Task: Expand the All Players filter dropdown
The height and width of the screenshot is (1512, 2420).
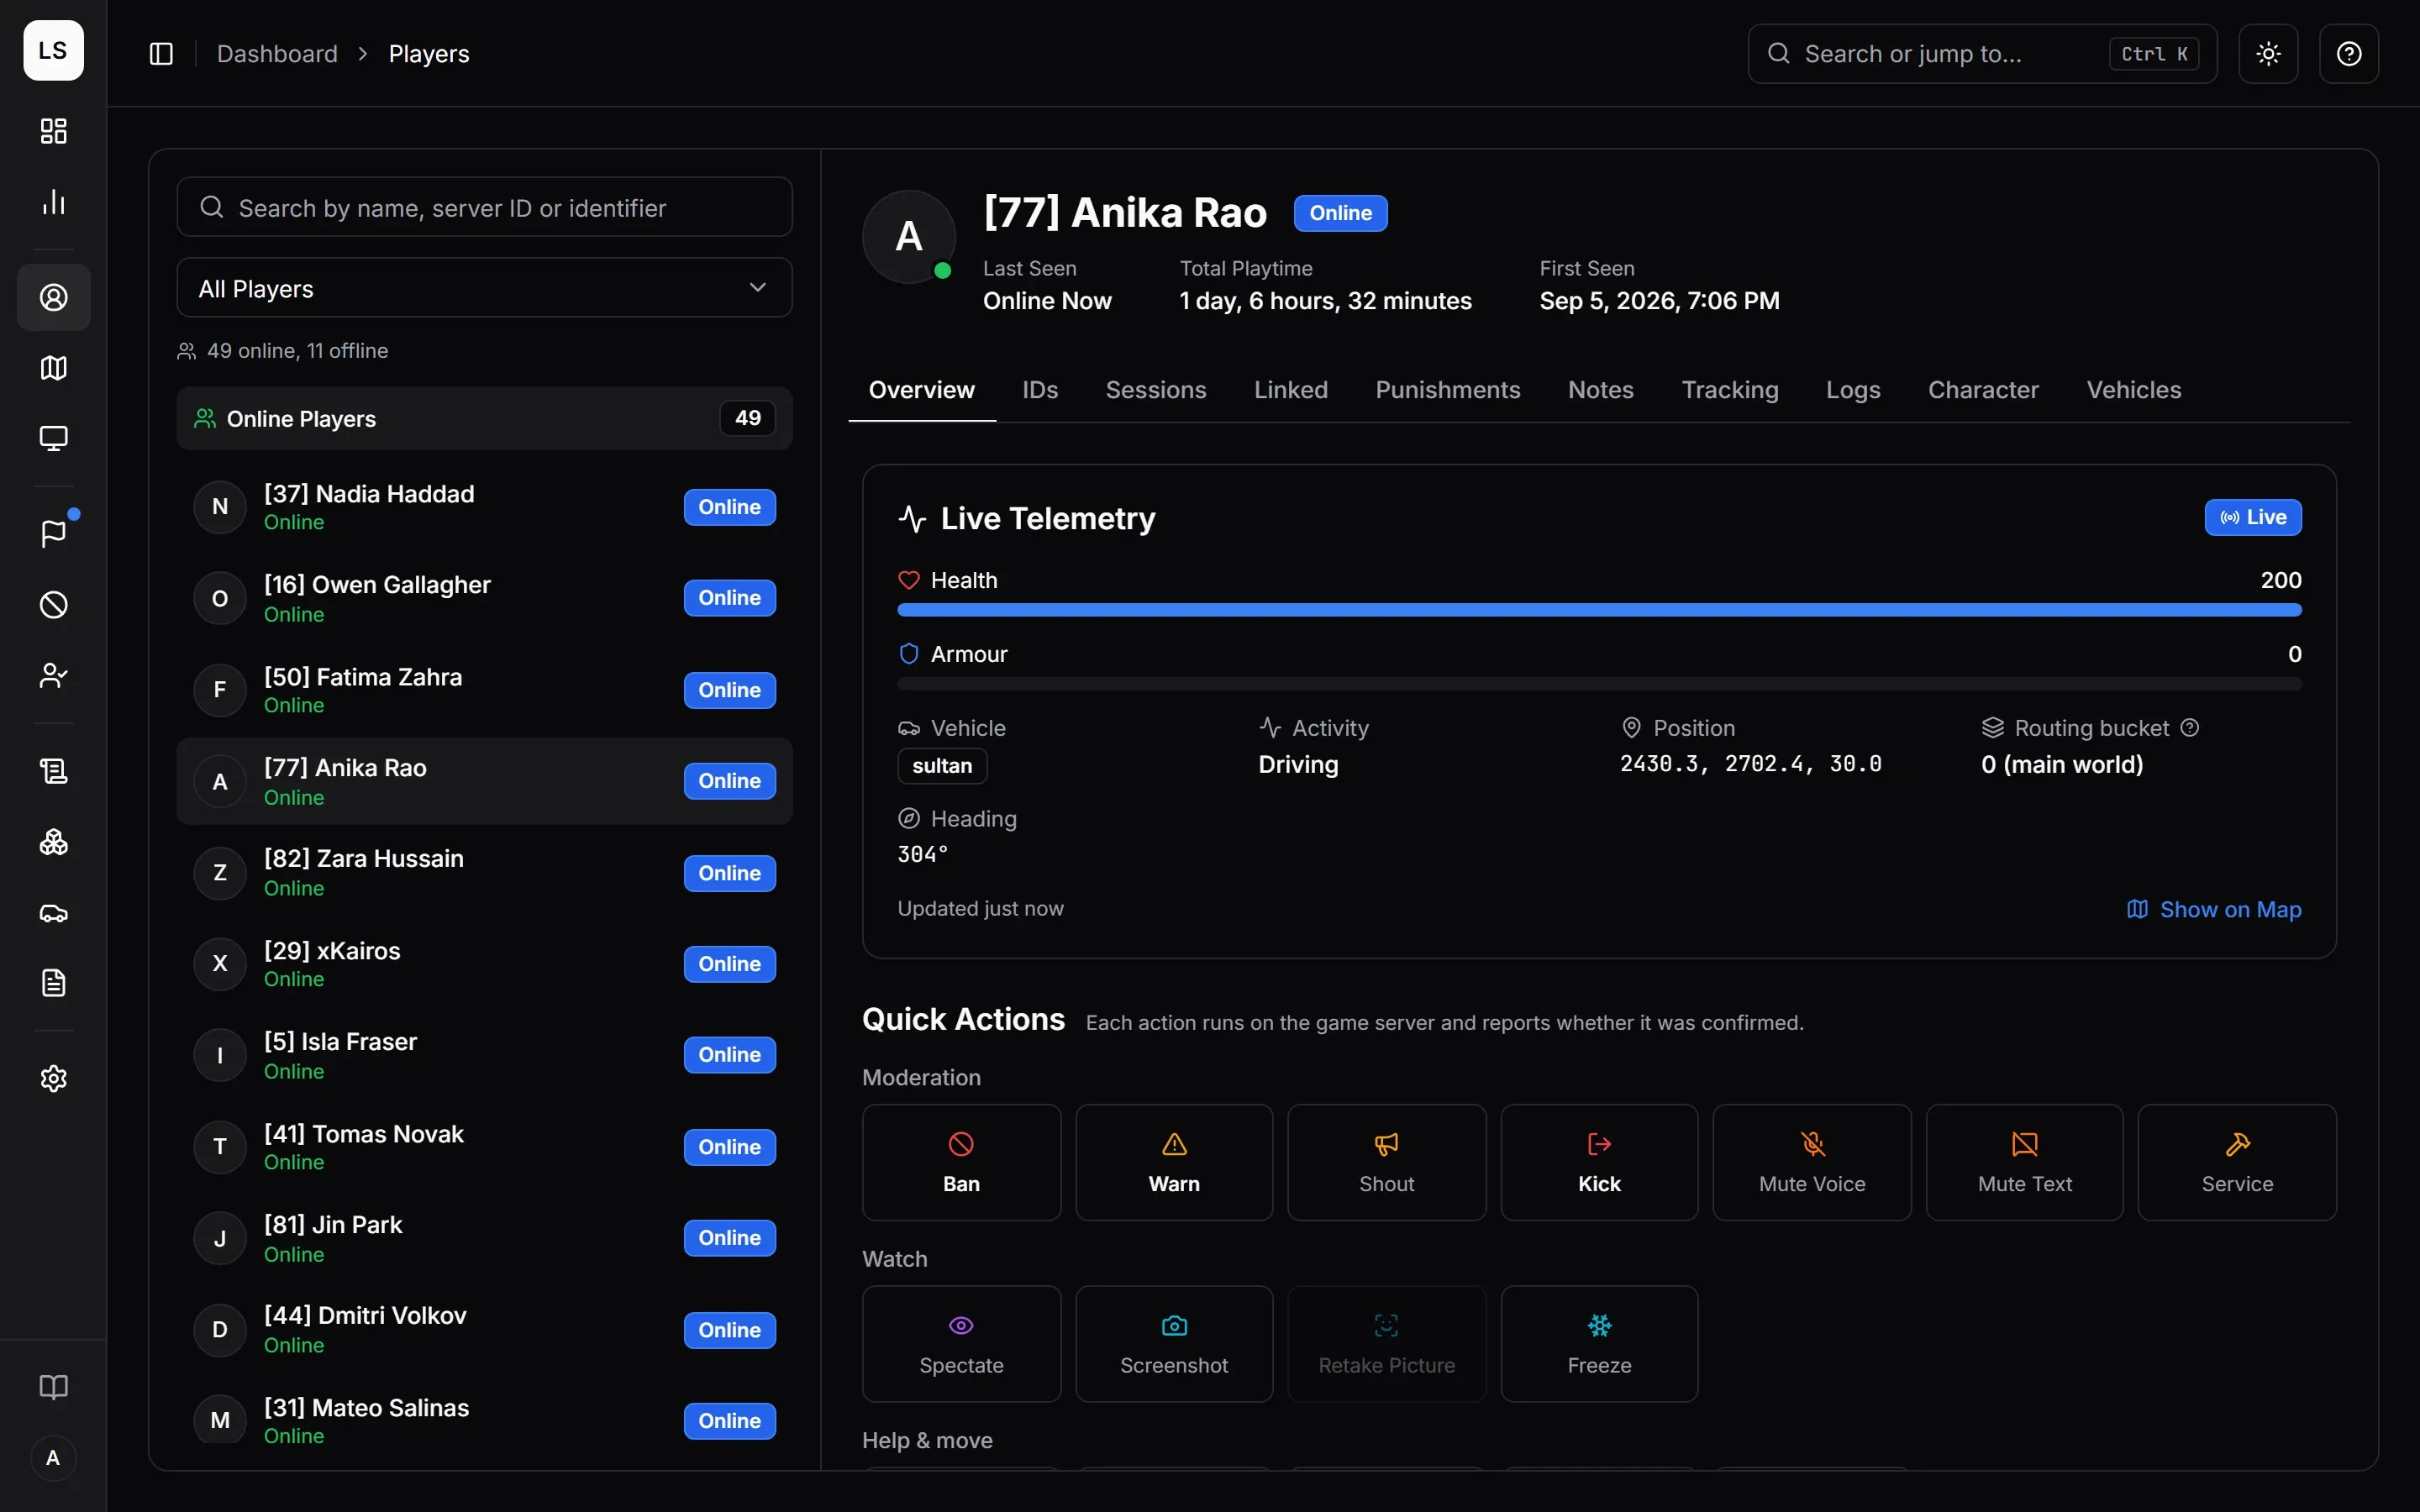Action: (x=484, y=288)
